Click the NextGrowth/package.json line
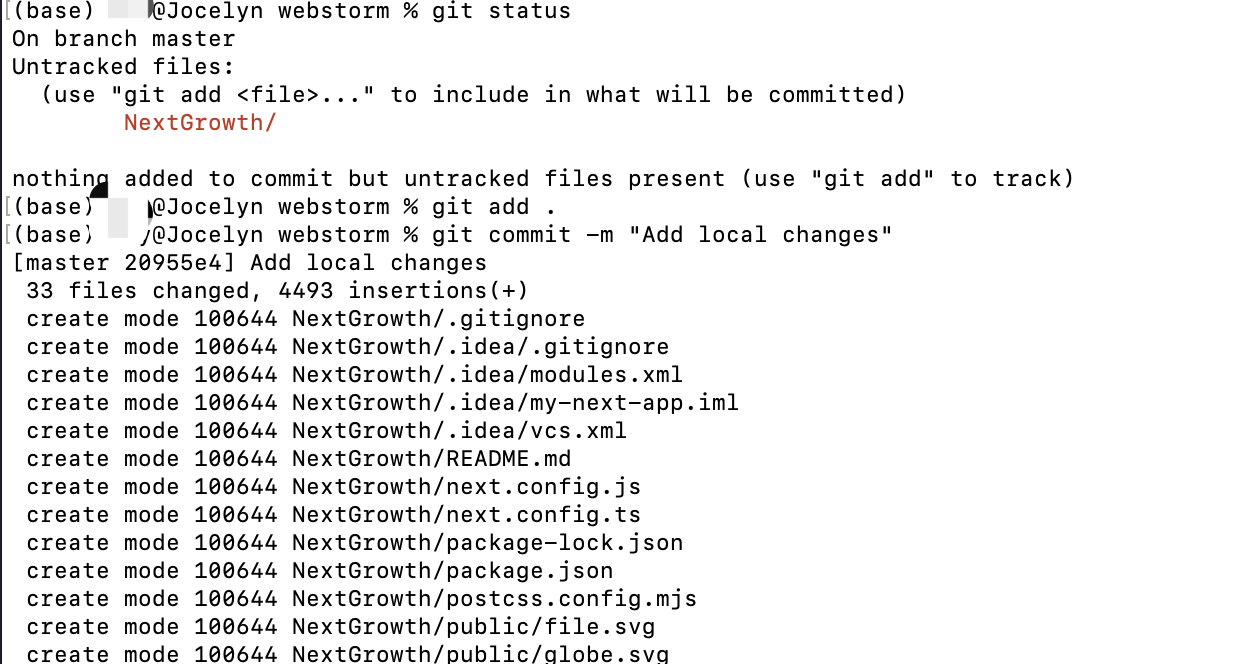The height and width of the screenshot is (664, 1236). point(320,571)
